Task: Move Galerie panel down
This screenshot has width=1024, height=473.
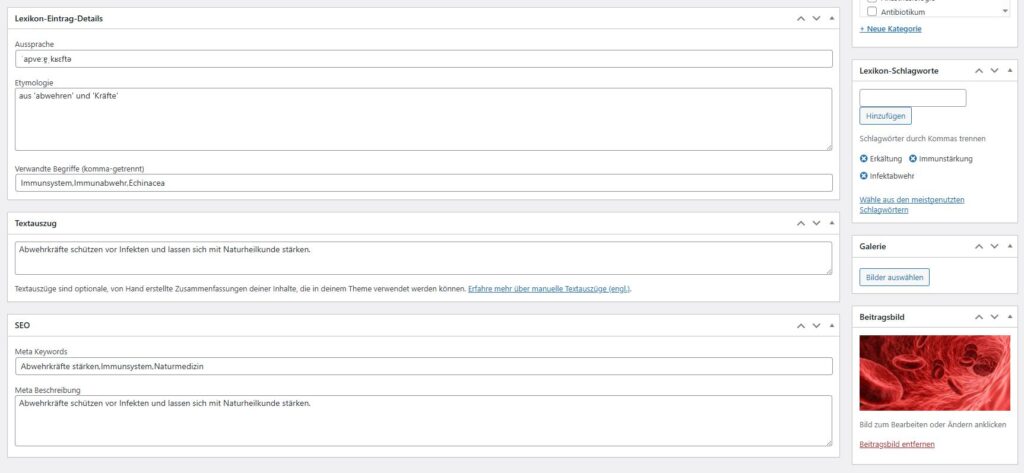Action: point(994,246)
